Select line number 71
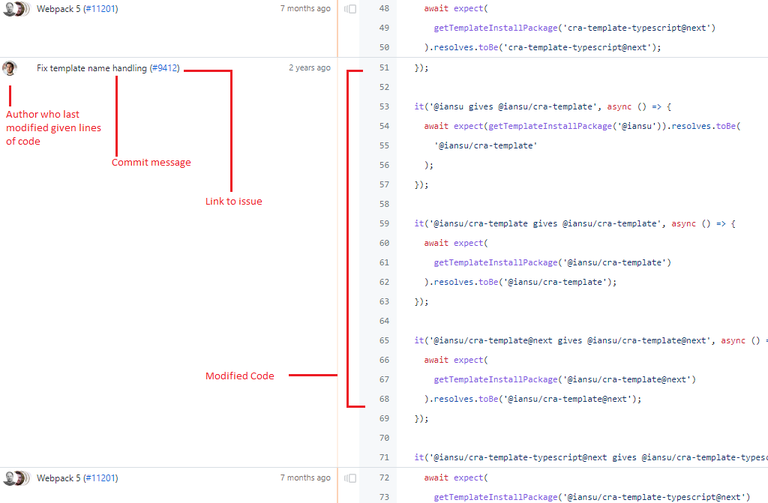Image resolution: width=768 pixels, height=503 pixels. pyautogui.click(x=384, y=457)
